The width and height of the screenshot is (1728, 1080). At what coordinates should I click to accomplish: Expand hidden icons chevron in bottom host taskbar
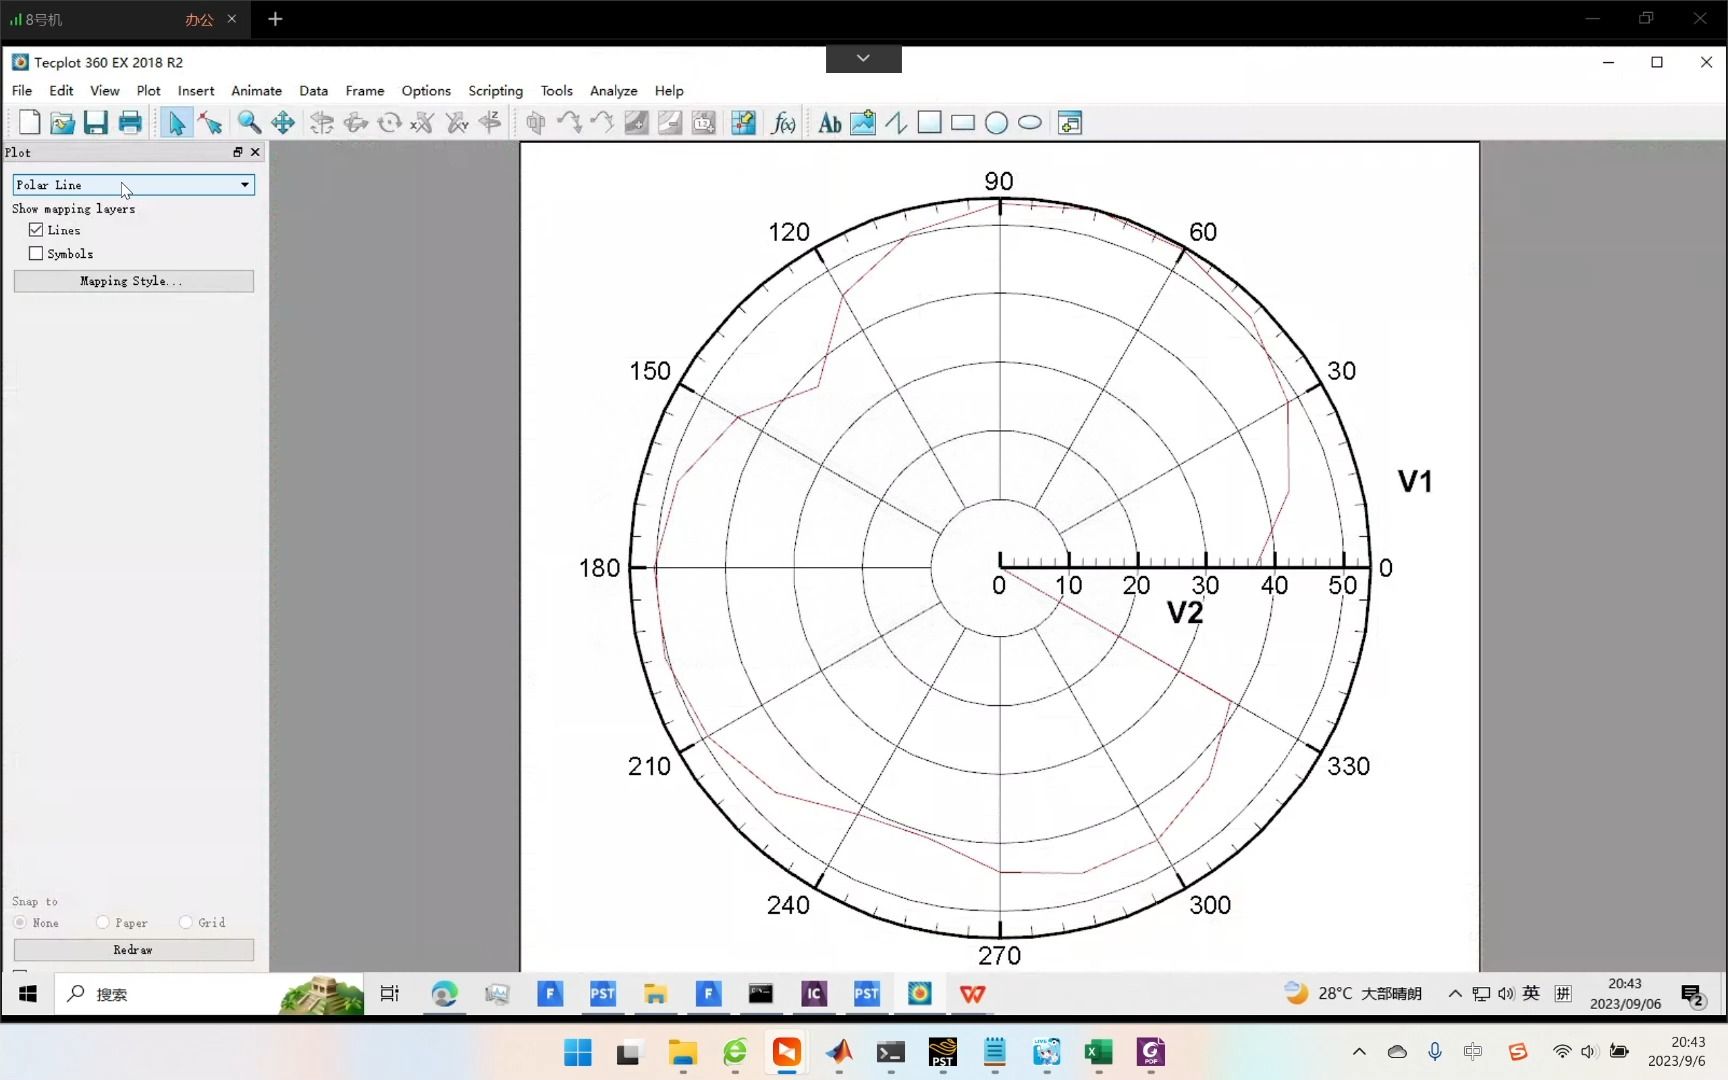(1359, 1051)
